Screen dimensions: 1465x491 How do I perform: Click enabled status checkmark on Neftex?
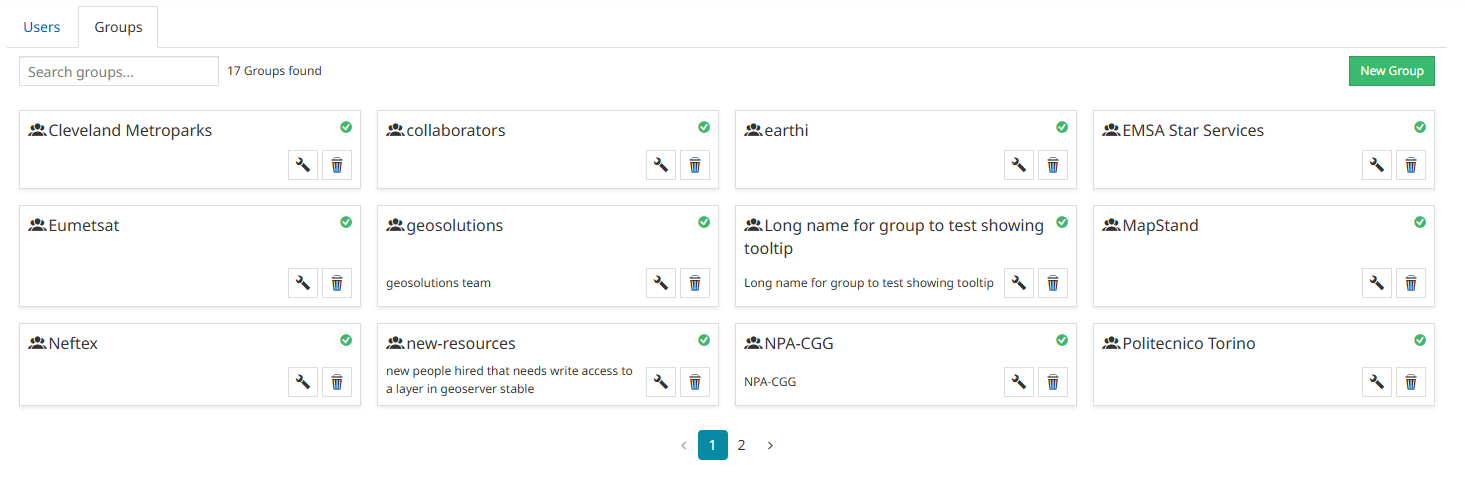click(x=346, y=340)
